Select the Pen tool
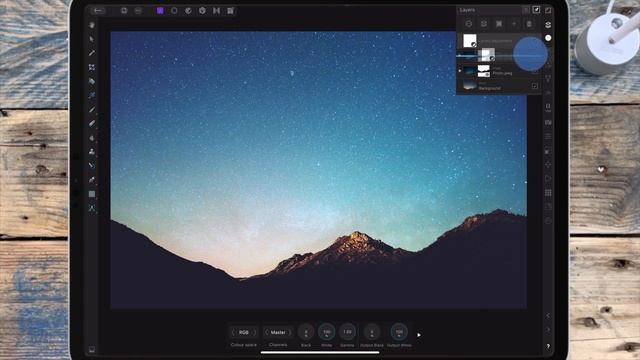 pos(92,180)
